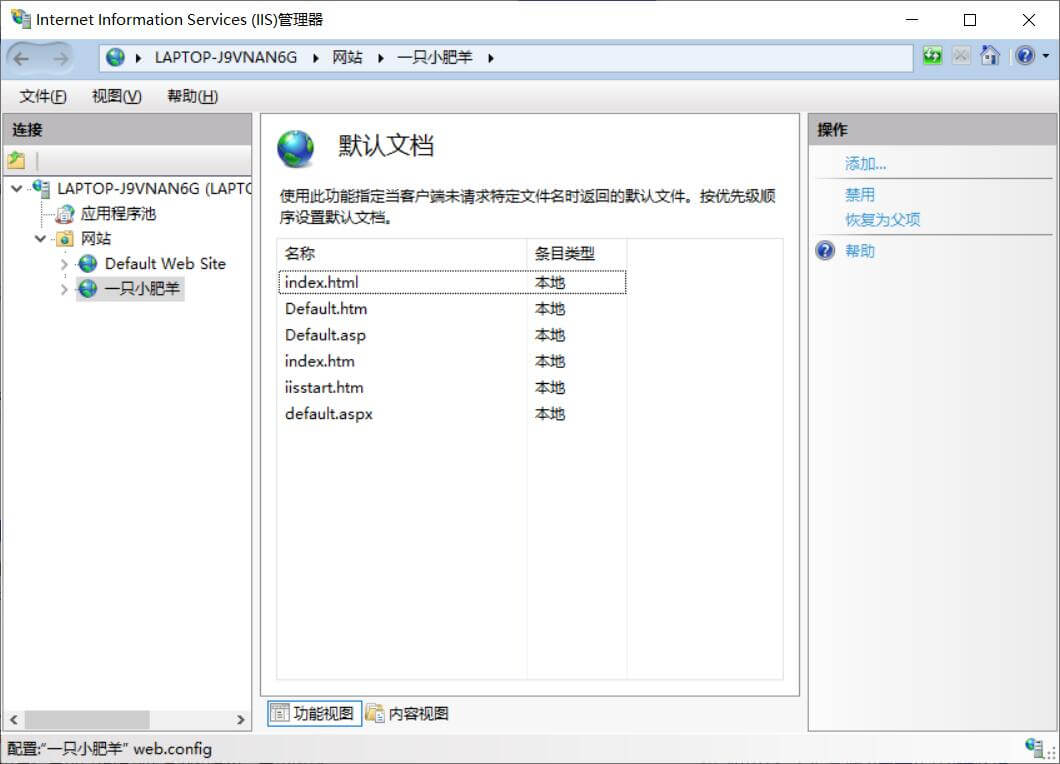Viewport: 1060px width, 764px height.
Task: Select Default Web Site tree item
Action: 165,264
